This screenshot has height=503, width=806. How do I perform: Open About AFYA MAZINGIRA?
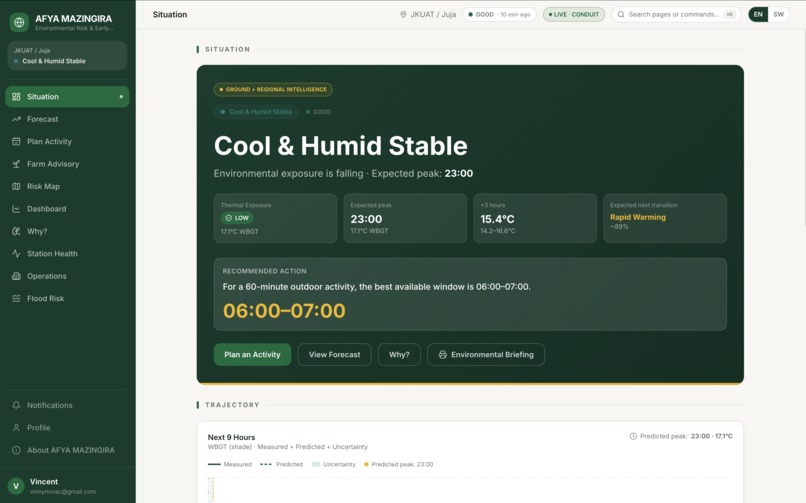coord(67,450)
